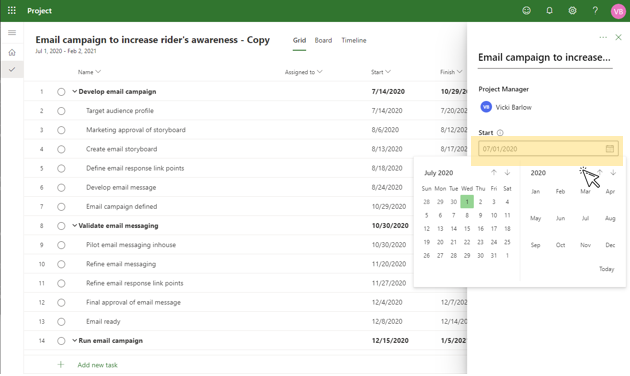Click the calendar icon in Start field
The height and width of the screenshot is (376, 630).
pyautogui.click(x=610, y=149)
